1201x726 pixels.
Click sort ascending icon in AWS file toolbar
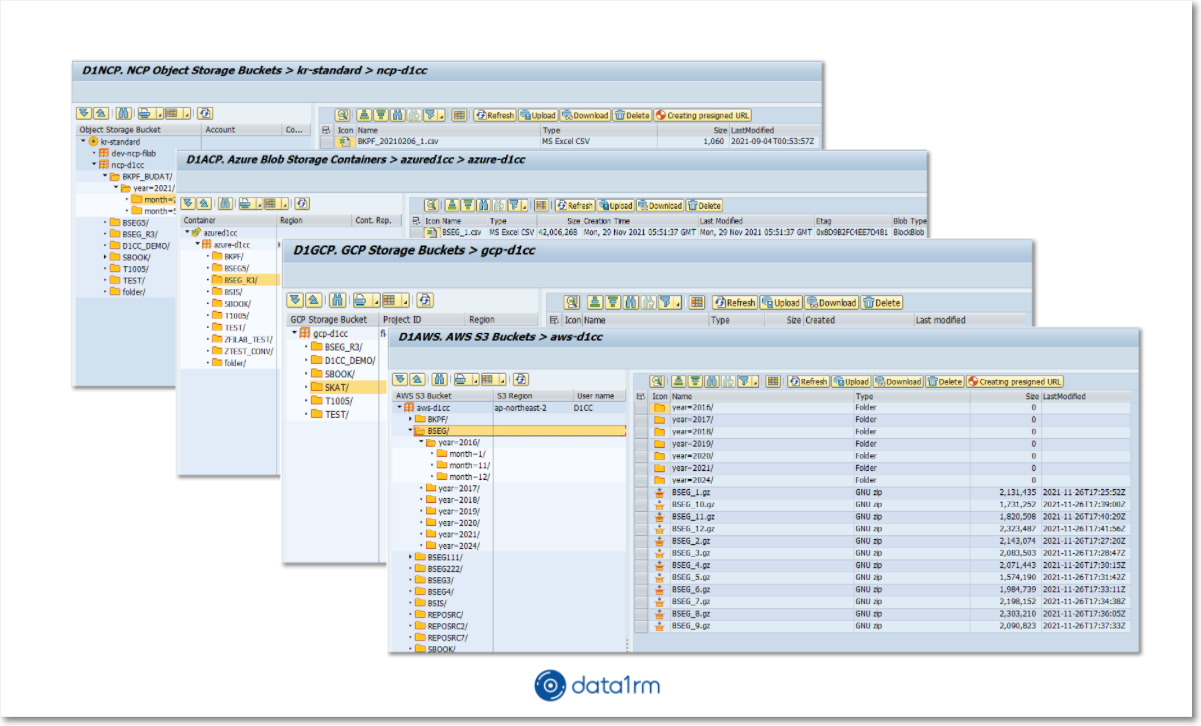click(678, 381)
